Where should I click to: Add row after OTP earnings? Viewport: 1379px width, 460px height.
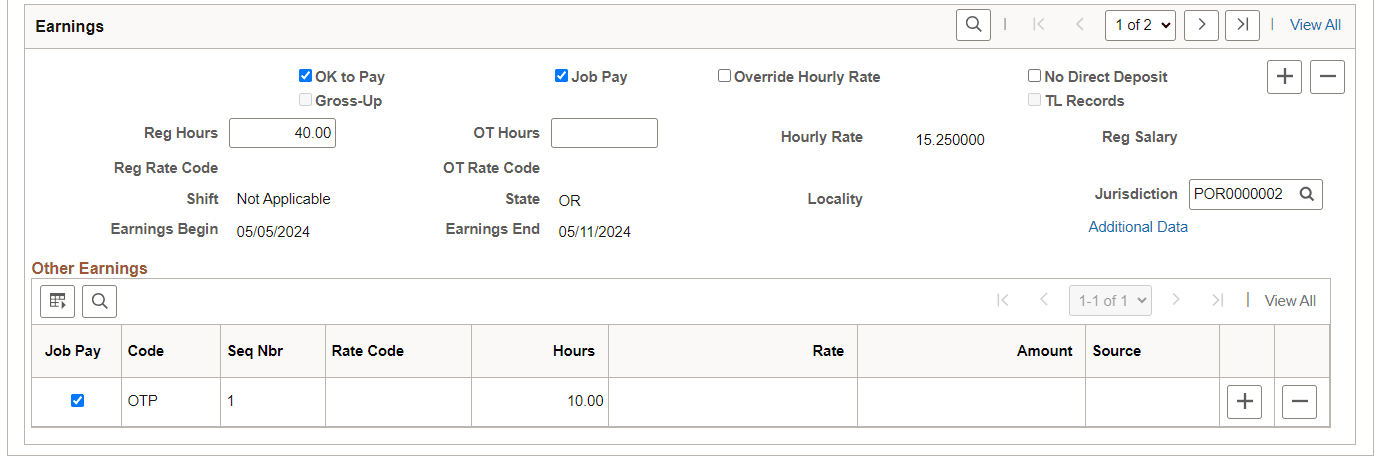pyautogui.click(x=1244, y=401)
